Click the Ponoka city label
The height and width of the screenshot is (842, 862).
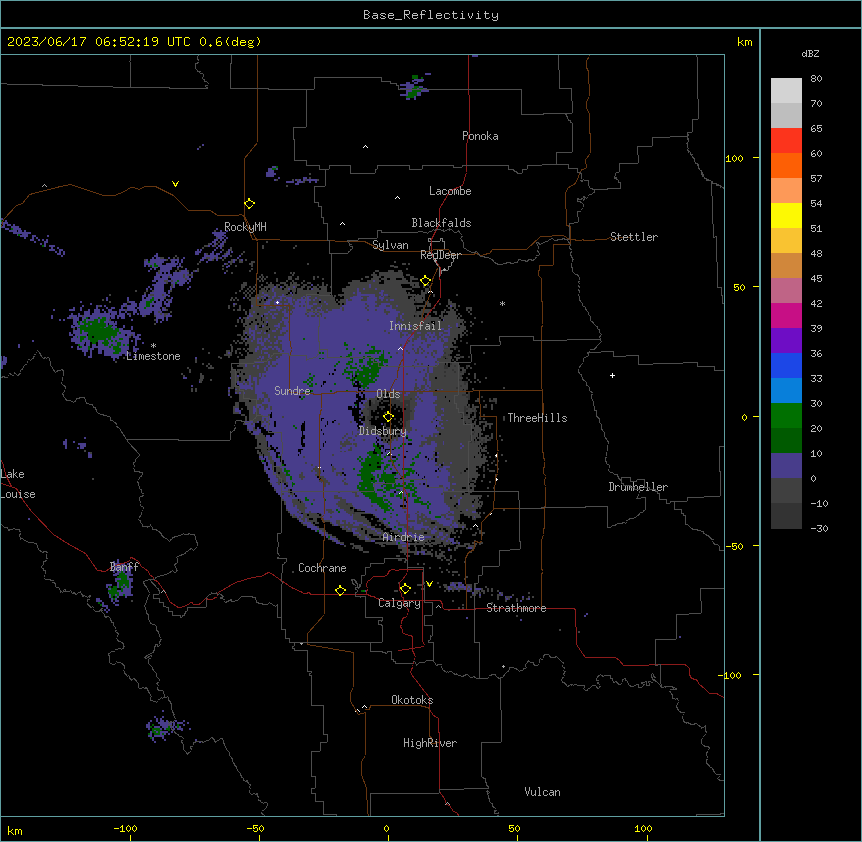tap(480, 136)
